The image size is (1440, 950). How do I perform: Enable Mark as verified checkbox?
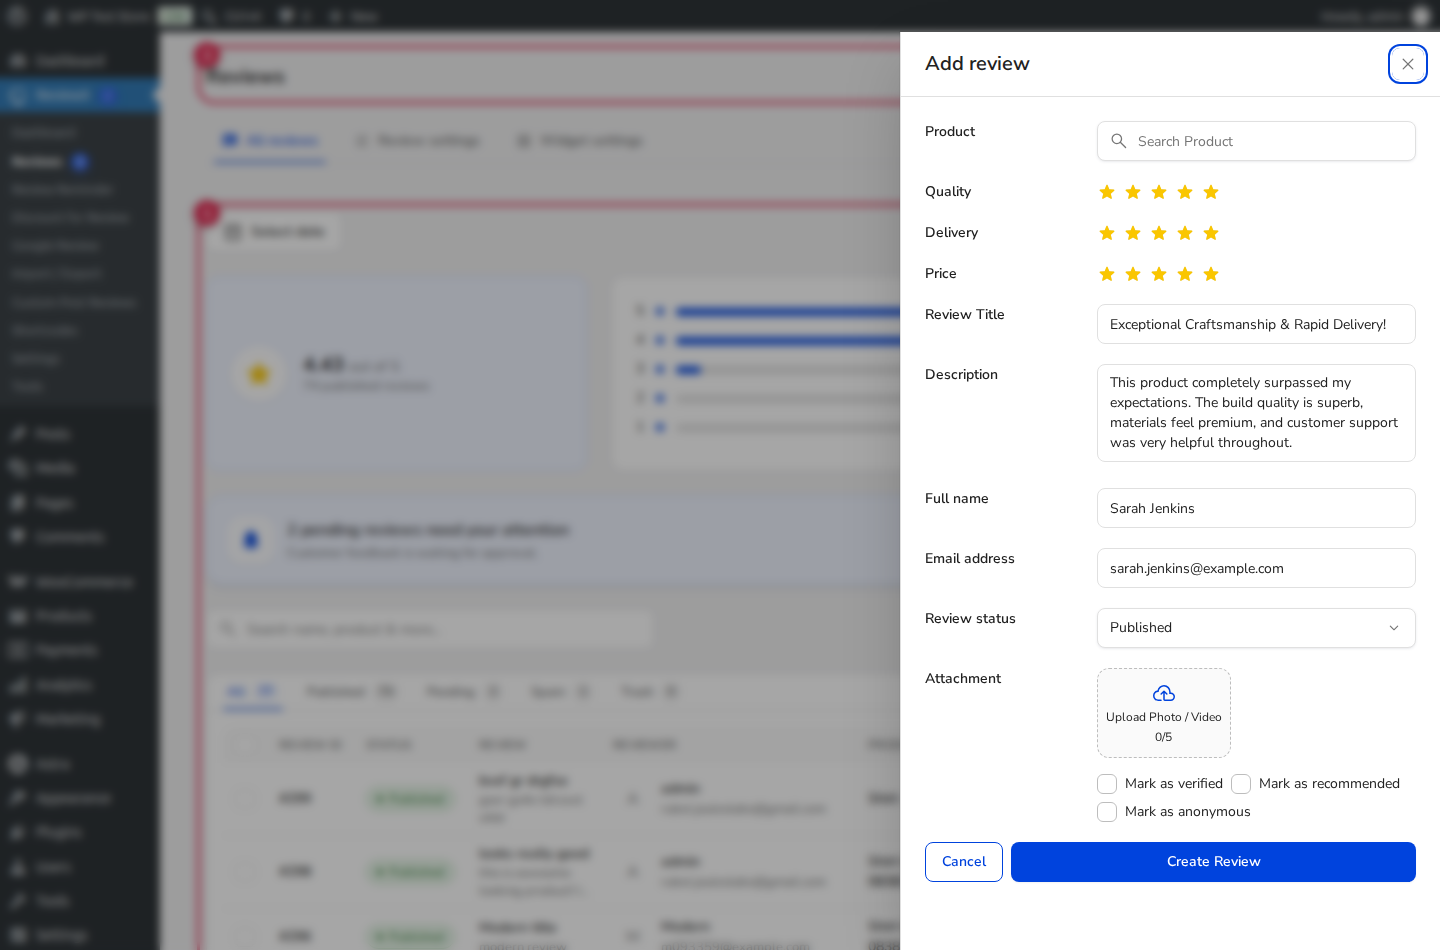coord(1107,784)
